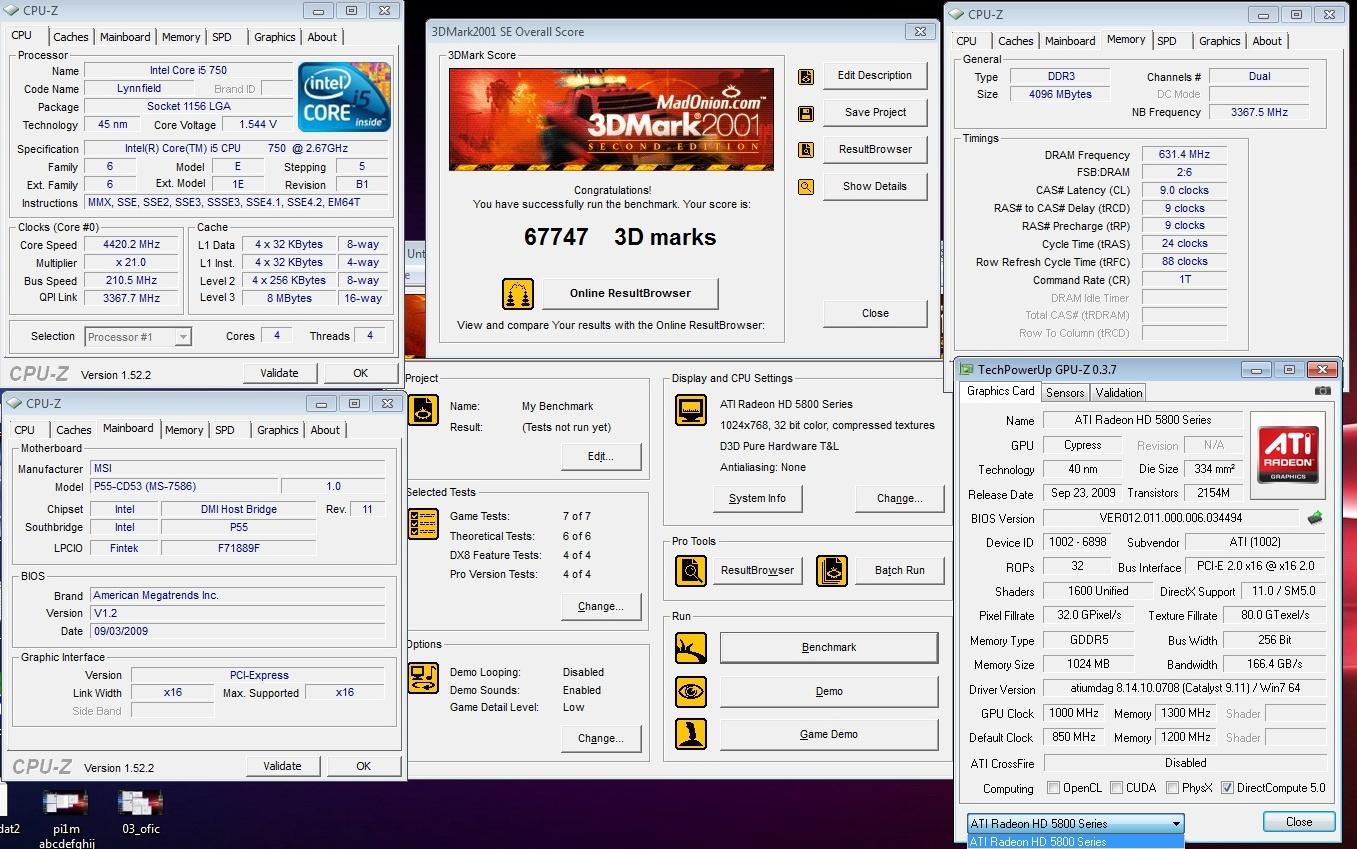Viewport: 1357px width, 849px height.
Task: Click the Show Details button
Action: 875,186
